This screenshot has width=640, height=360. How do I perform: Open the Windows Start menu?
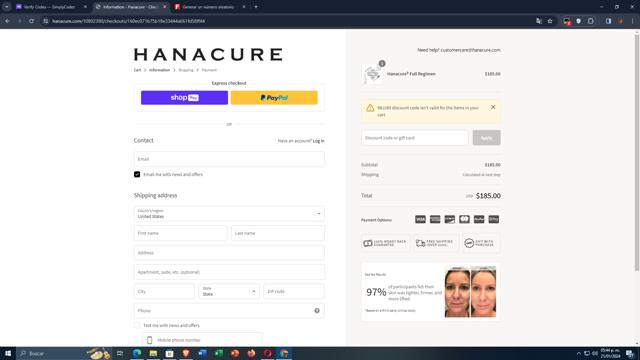(8, 353)
